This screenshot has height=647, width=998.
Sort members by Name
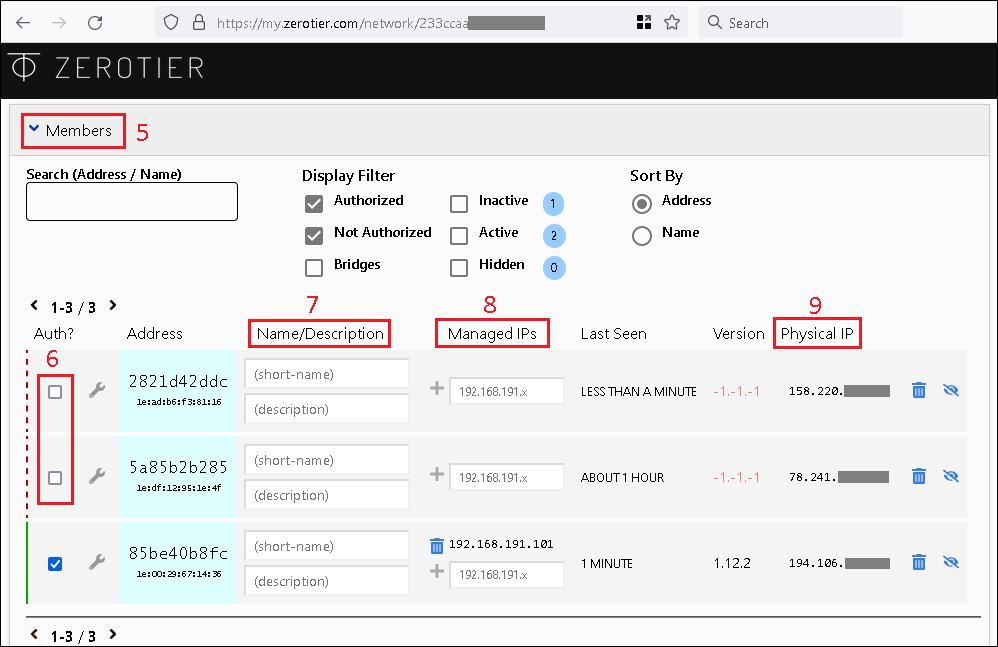point(640,236)
